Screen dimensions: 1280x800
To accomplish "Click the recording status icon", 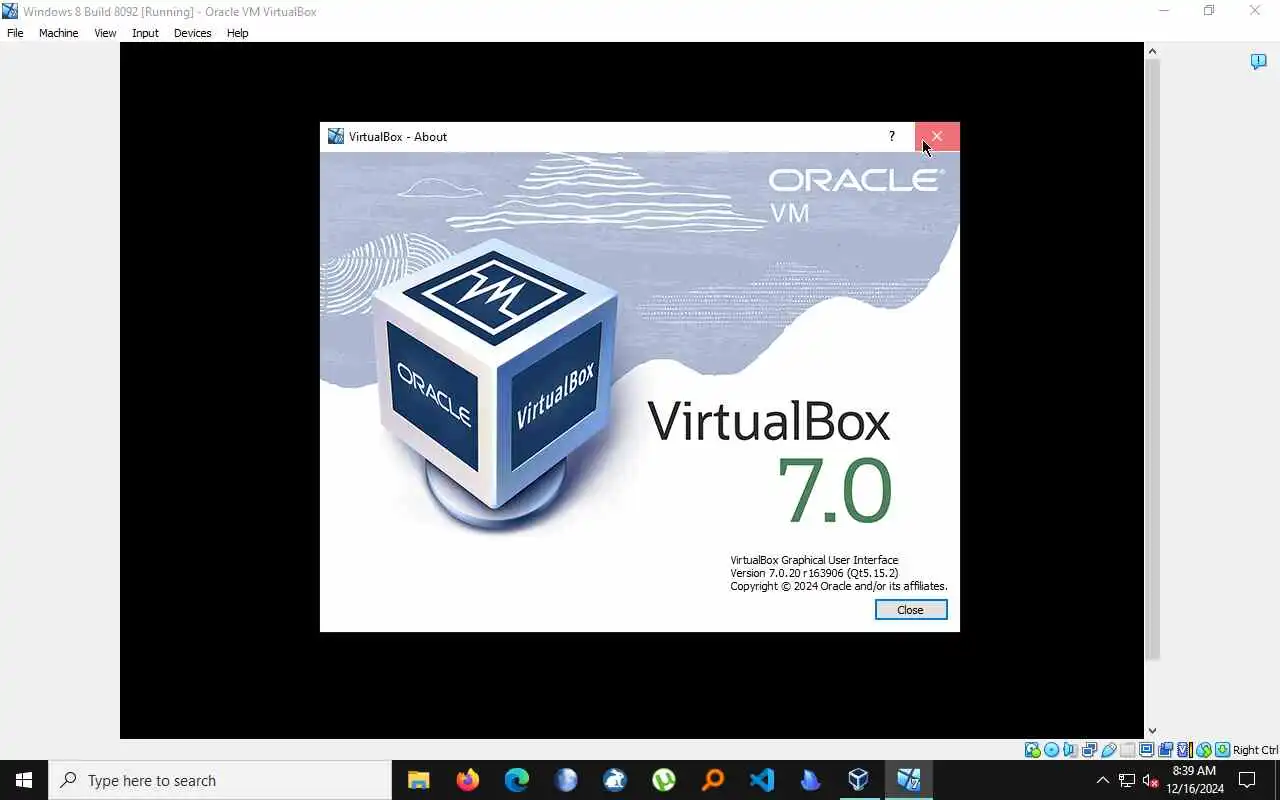I will [1165, 750].
